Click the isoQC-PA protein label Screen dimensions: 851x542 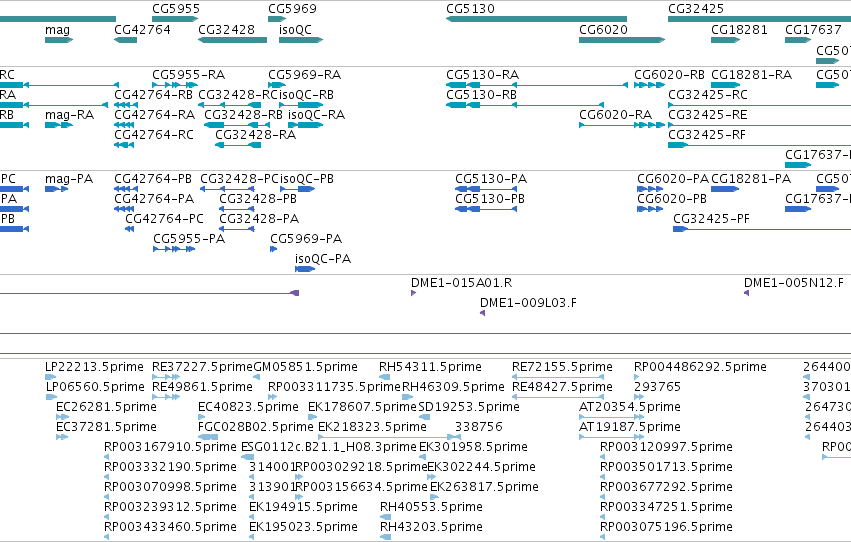[323, 259]
